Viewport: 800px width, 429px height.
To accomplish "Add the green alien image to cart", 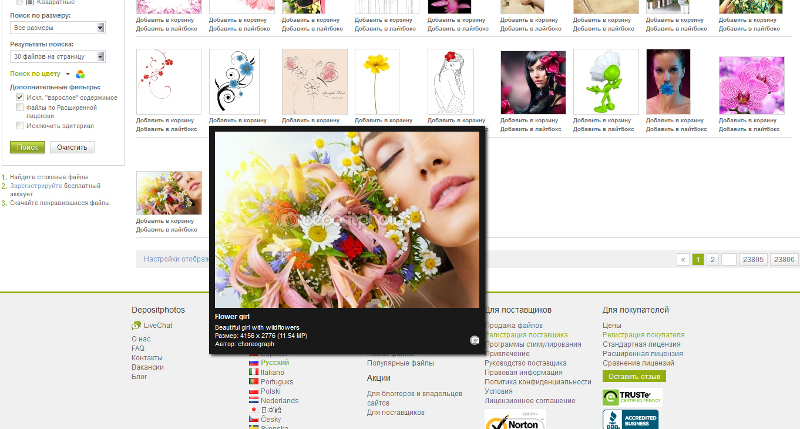I will coord(603,120).
